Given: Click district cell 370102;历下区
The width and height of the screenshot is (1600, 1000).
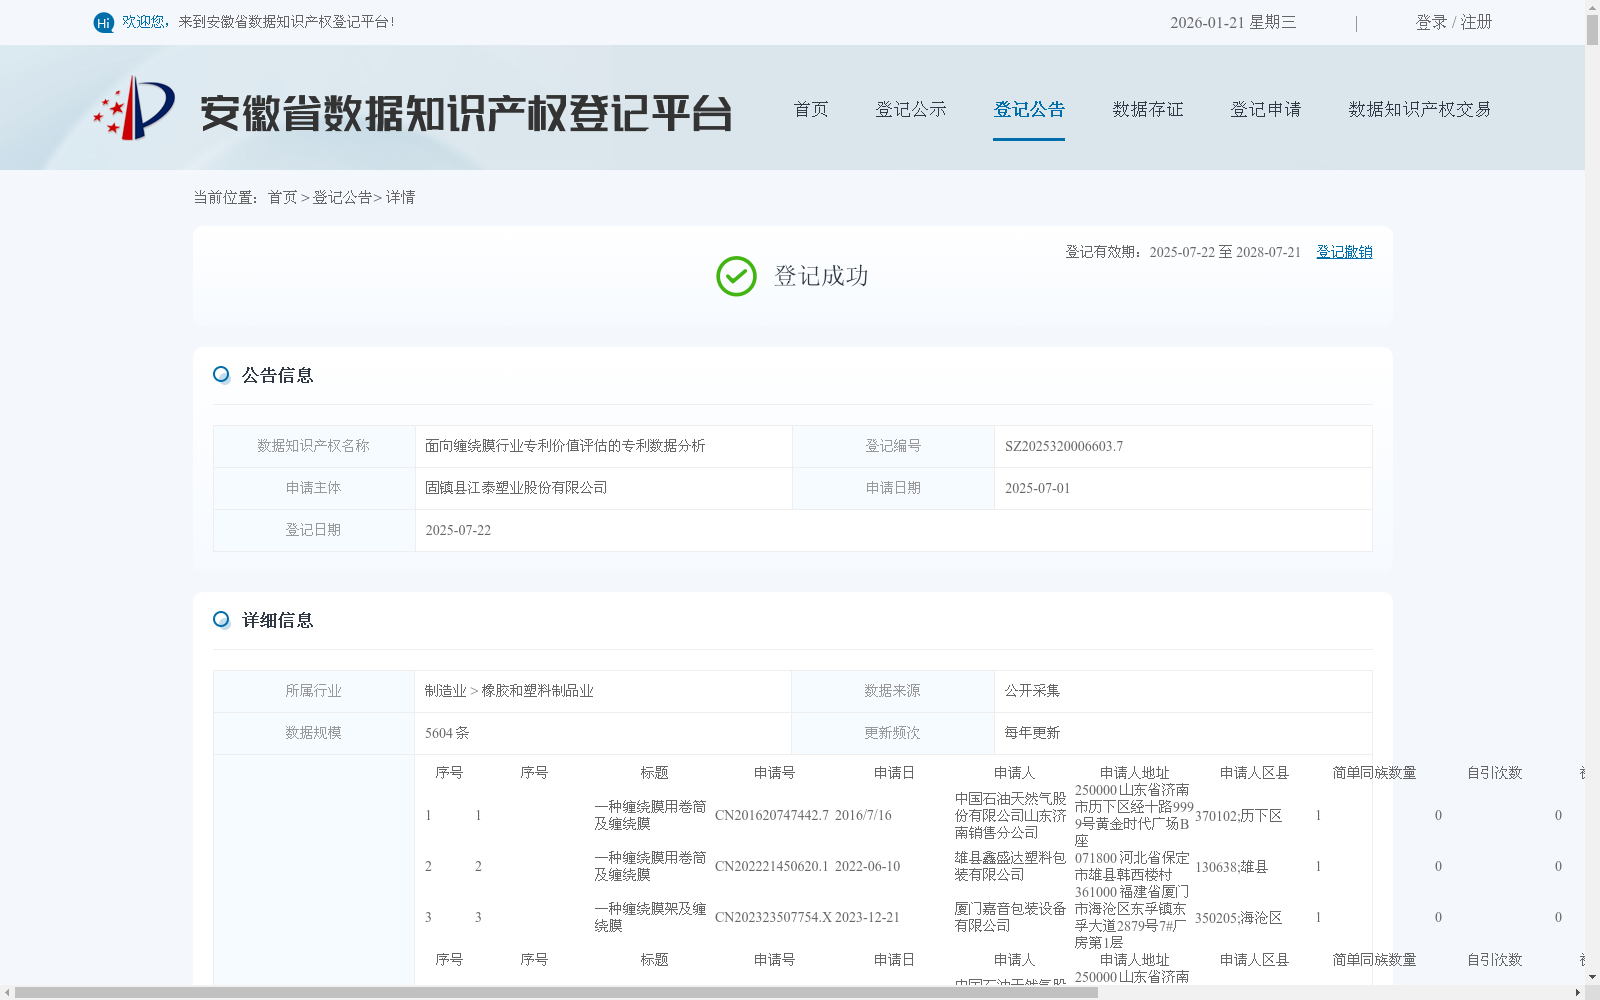Looking at the screenshot, I should click(1238, 815).
